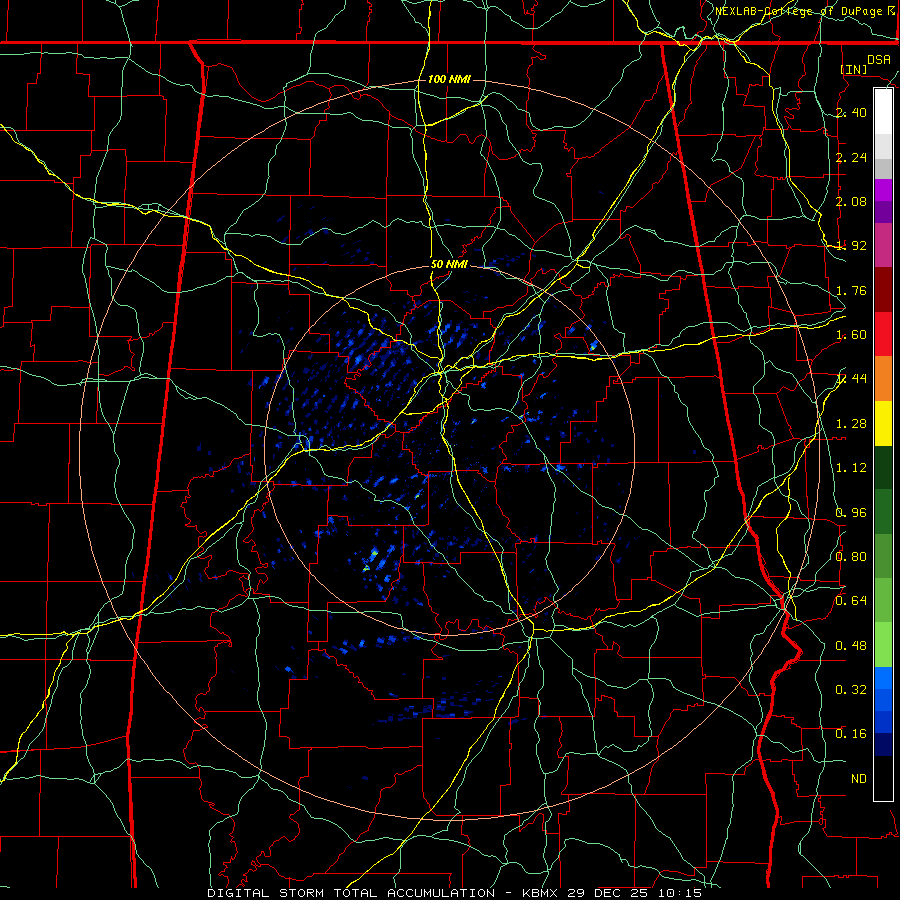Image resolution: width=900 pixels, height=900 pixels.
Task: Select the white swatch on the color scale
Action: pos(883,112)
